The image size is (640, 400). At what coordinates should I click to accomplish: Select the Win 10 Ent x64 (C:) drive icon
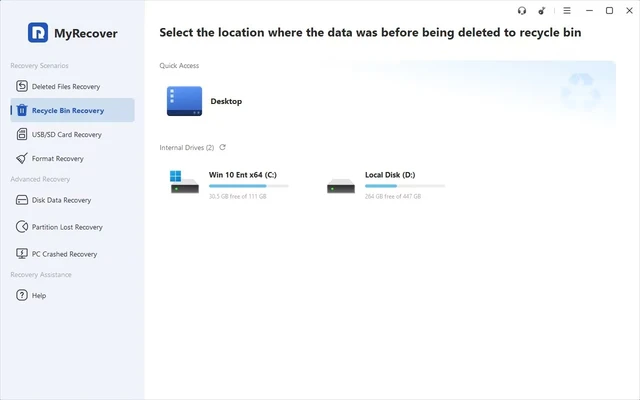pyautogui.click(x=184, y=182)
